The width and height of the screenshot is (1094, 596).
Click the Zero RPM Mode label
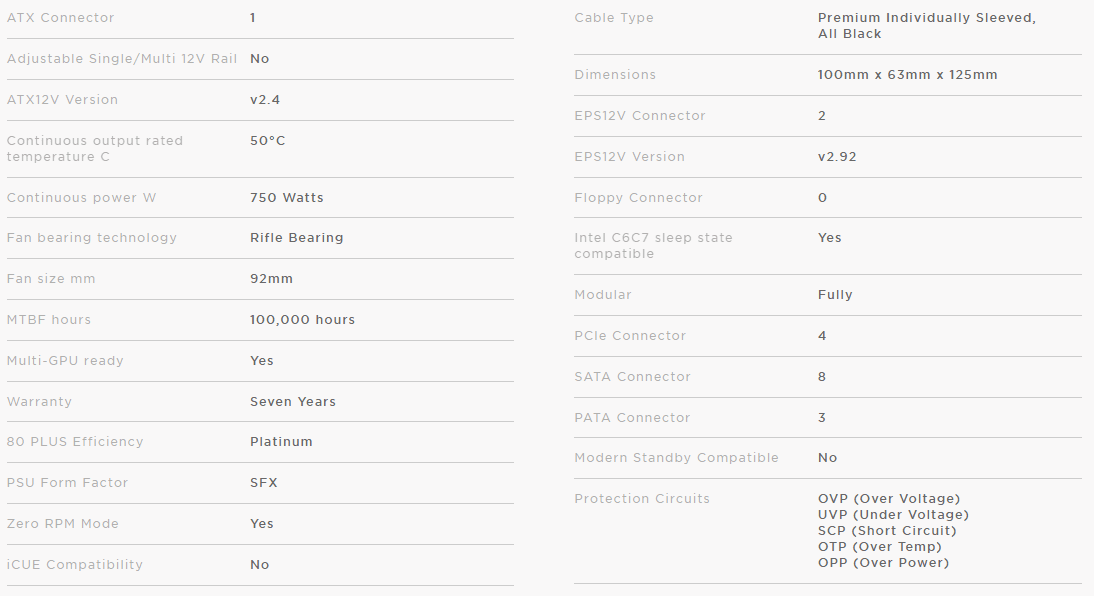pyautogui.click(x=63, y=523)
